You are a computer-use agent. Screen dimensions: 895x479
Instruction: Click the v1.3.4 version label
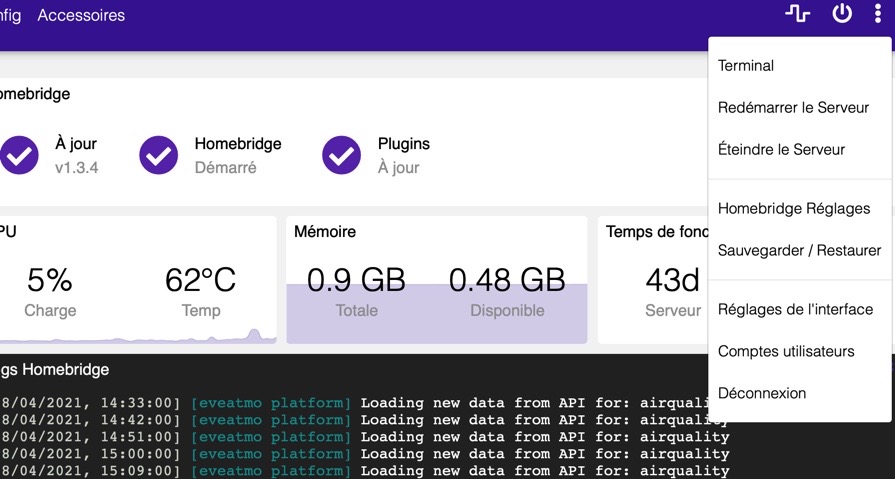coord(76,168)
